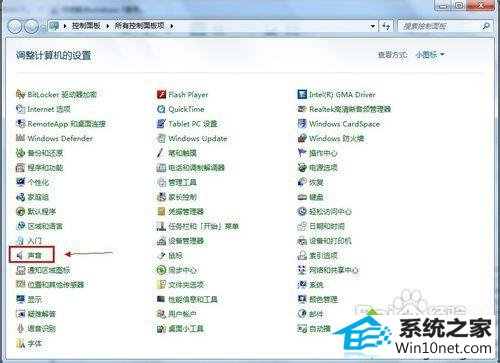This screenshot has width=500, height=363.
Task: Open 恢复 (Recovery) link
Action: pyautogui.click(x=316, y=182)
